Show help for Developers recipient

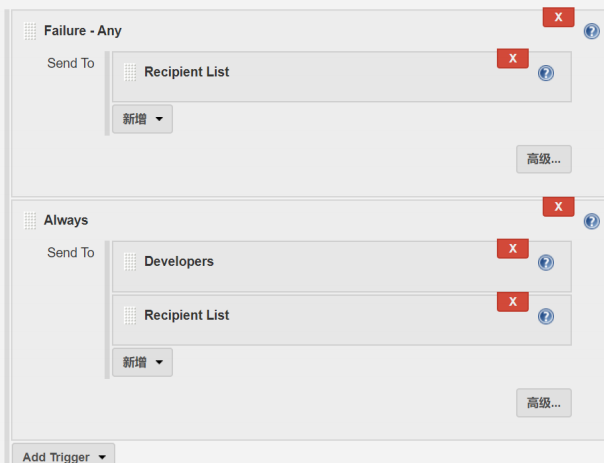pyautogui.click(x=545, y=263)
